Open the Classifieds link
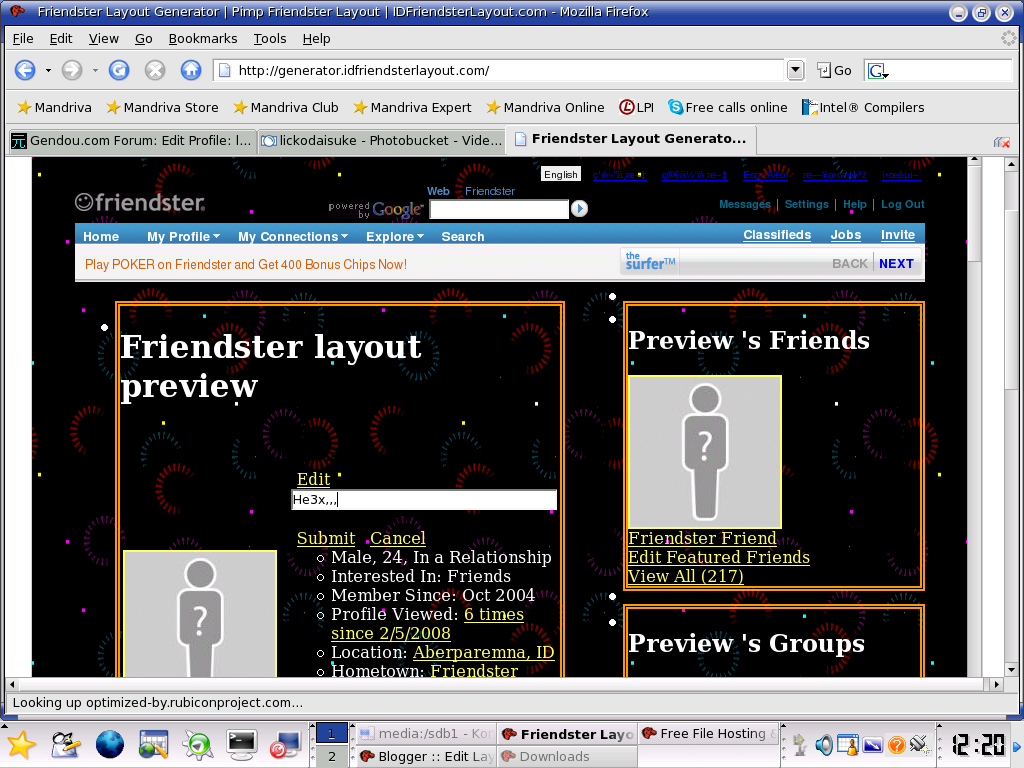The image size is (1024, 768). pyautogui.click(x=776, y=235)
